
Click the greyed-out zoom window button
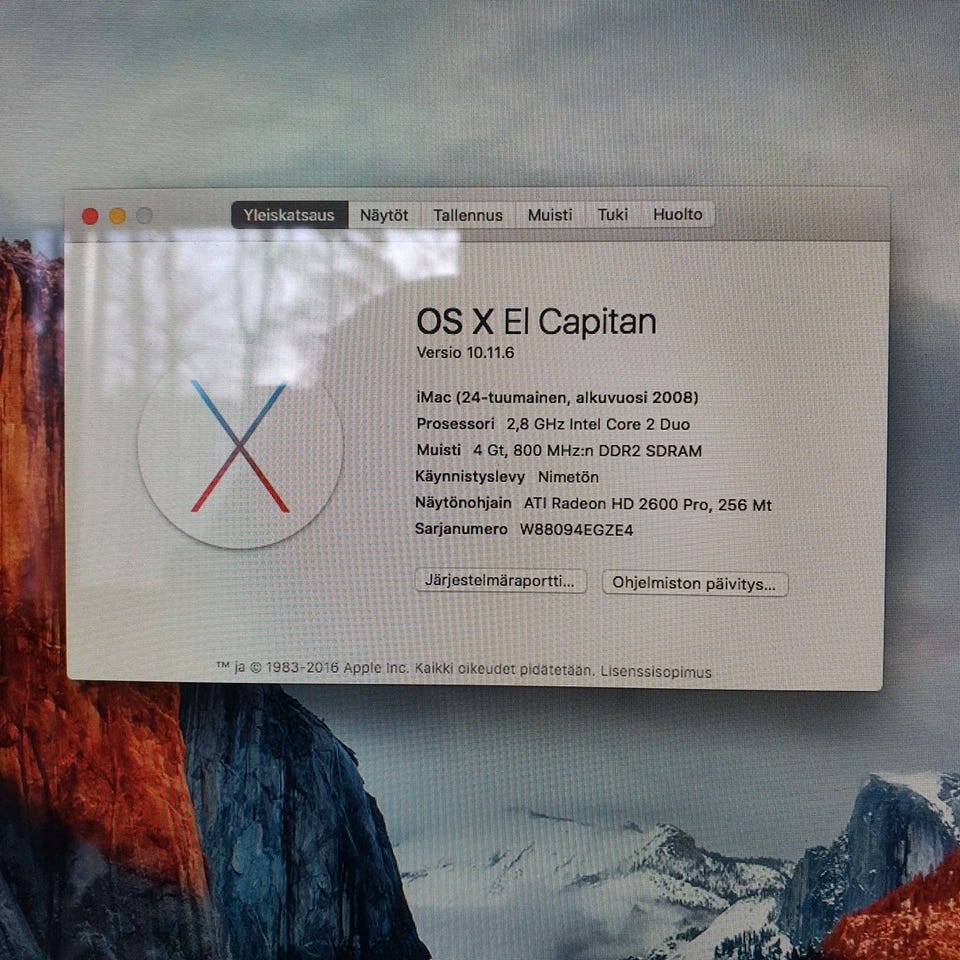click(x=144, y=216)
